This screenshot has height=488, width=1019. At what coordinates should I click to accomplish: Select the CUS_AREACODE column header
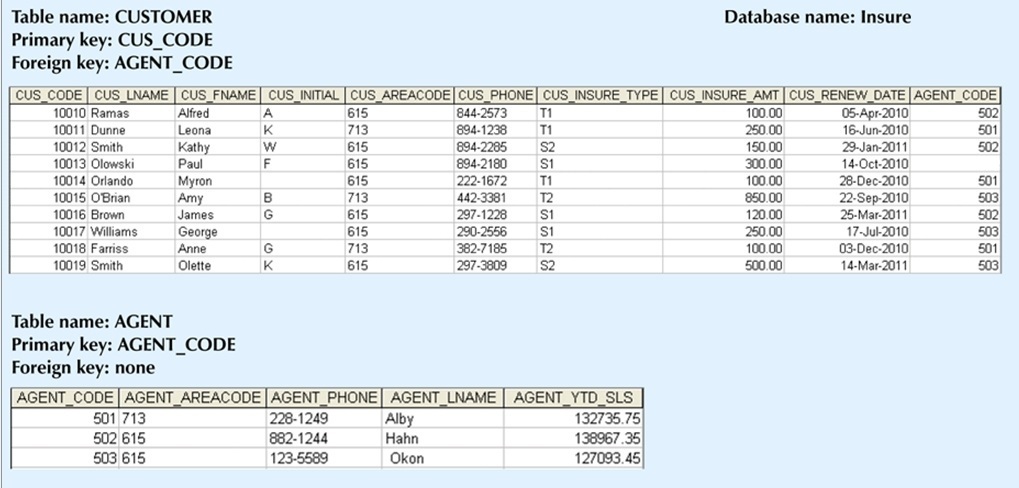[x=400, y=96]
